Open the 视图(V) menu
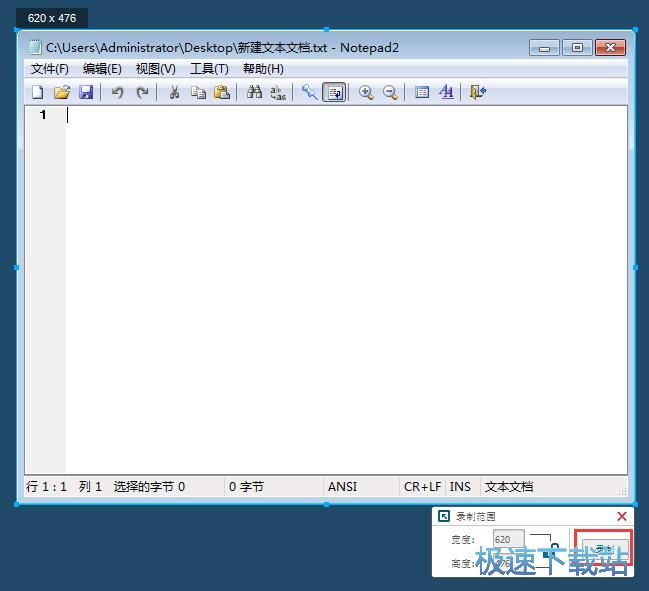 (156, 69)
